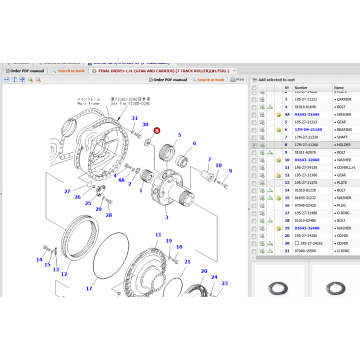
Task: Uncheck the box for HOLDER row 8
Action: (x=254, y=145)
